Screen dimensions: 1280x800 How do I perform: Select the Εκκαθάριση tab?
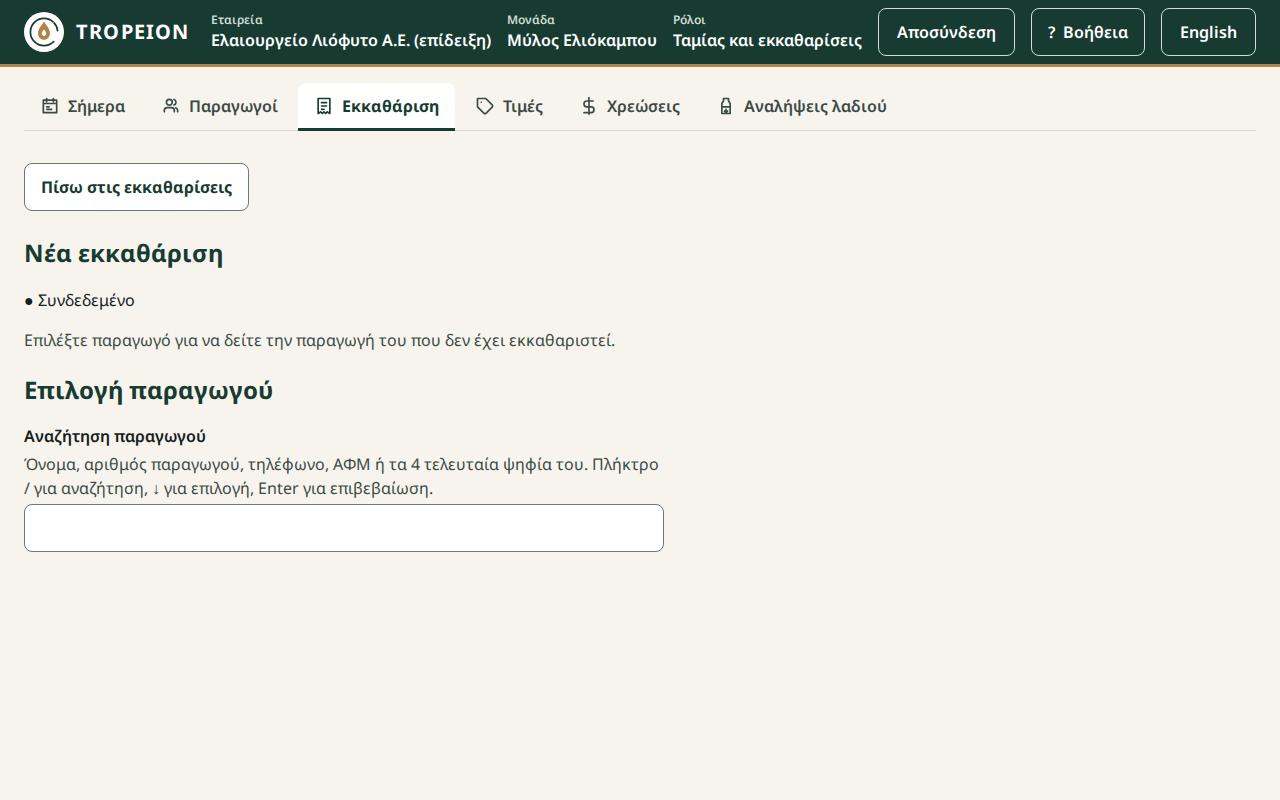click(x=377, y=106)
